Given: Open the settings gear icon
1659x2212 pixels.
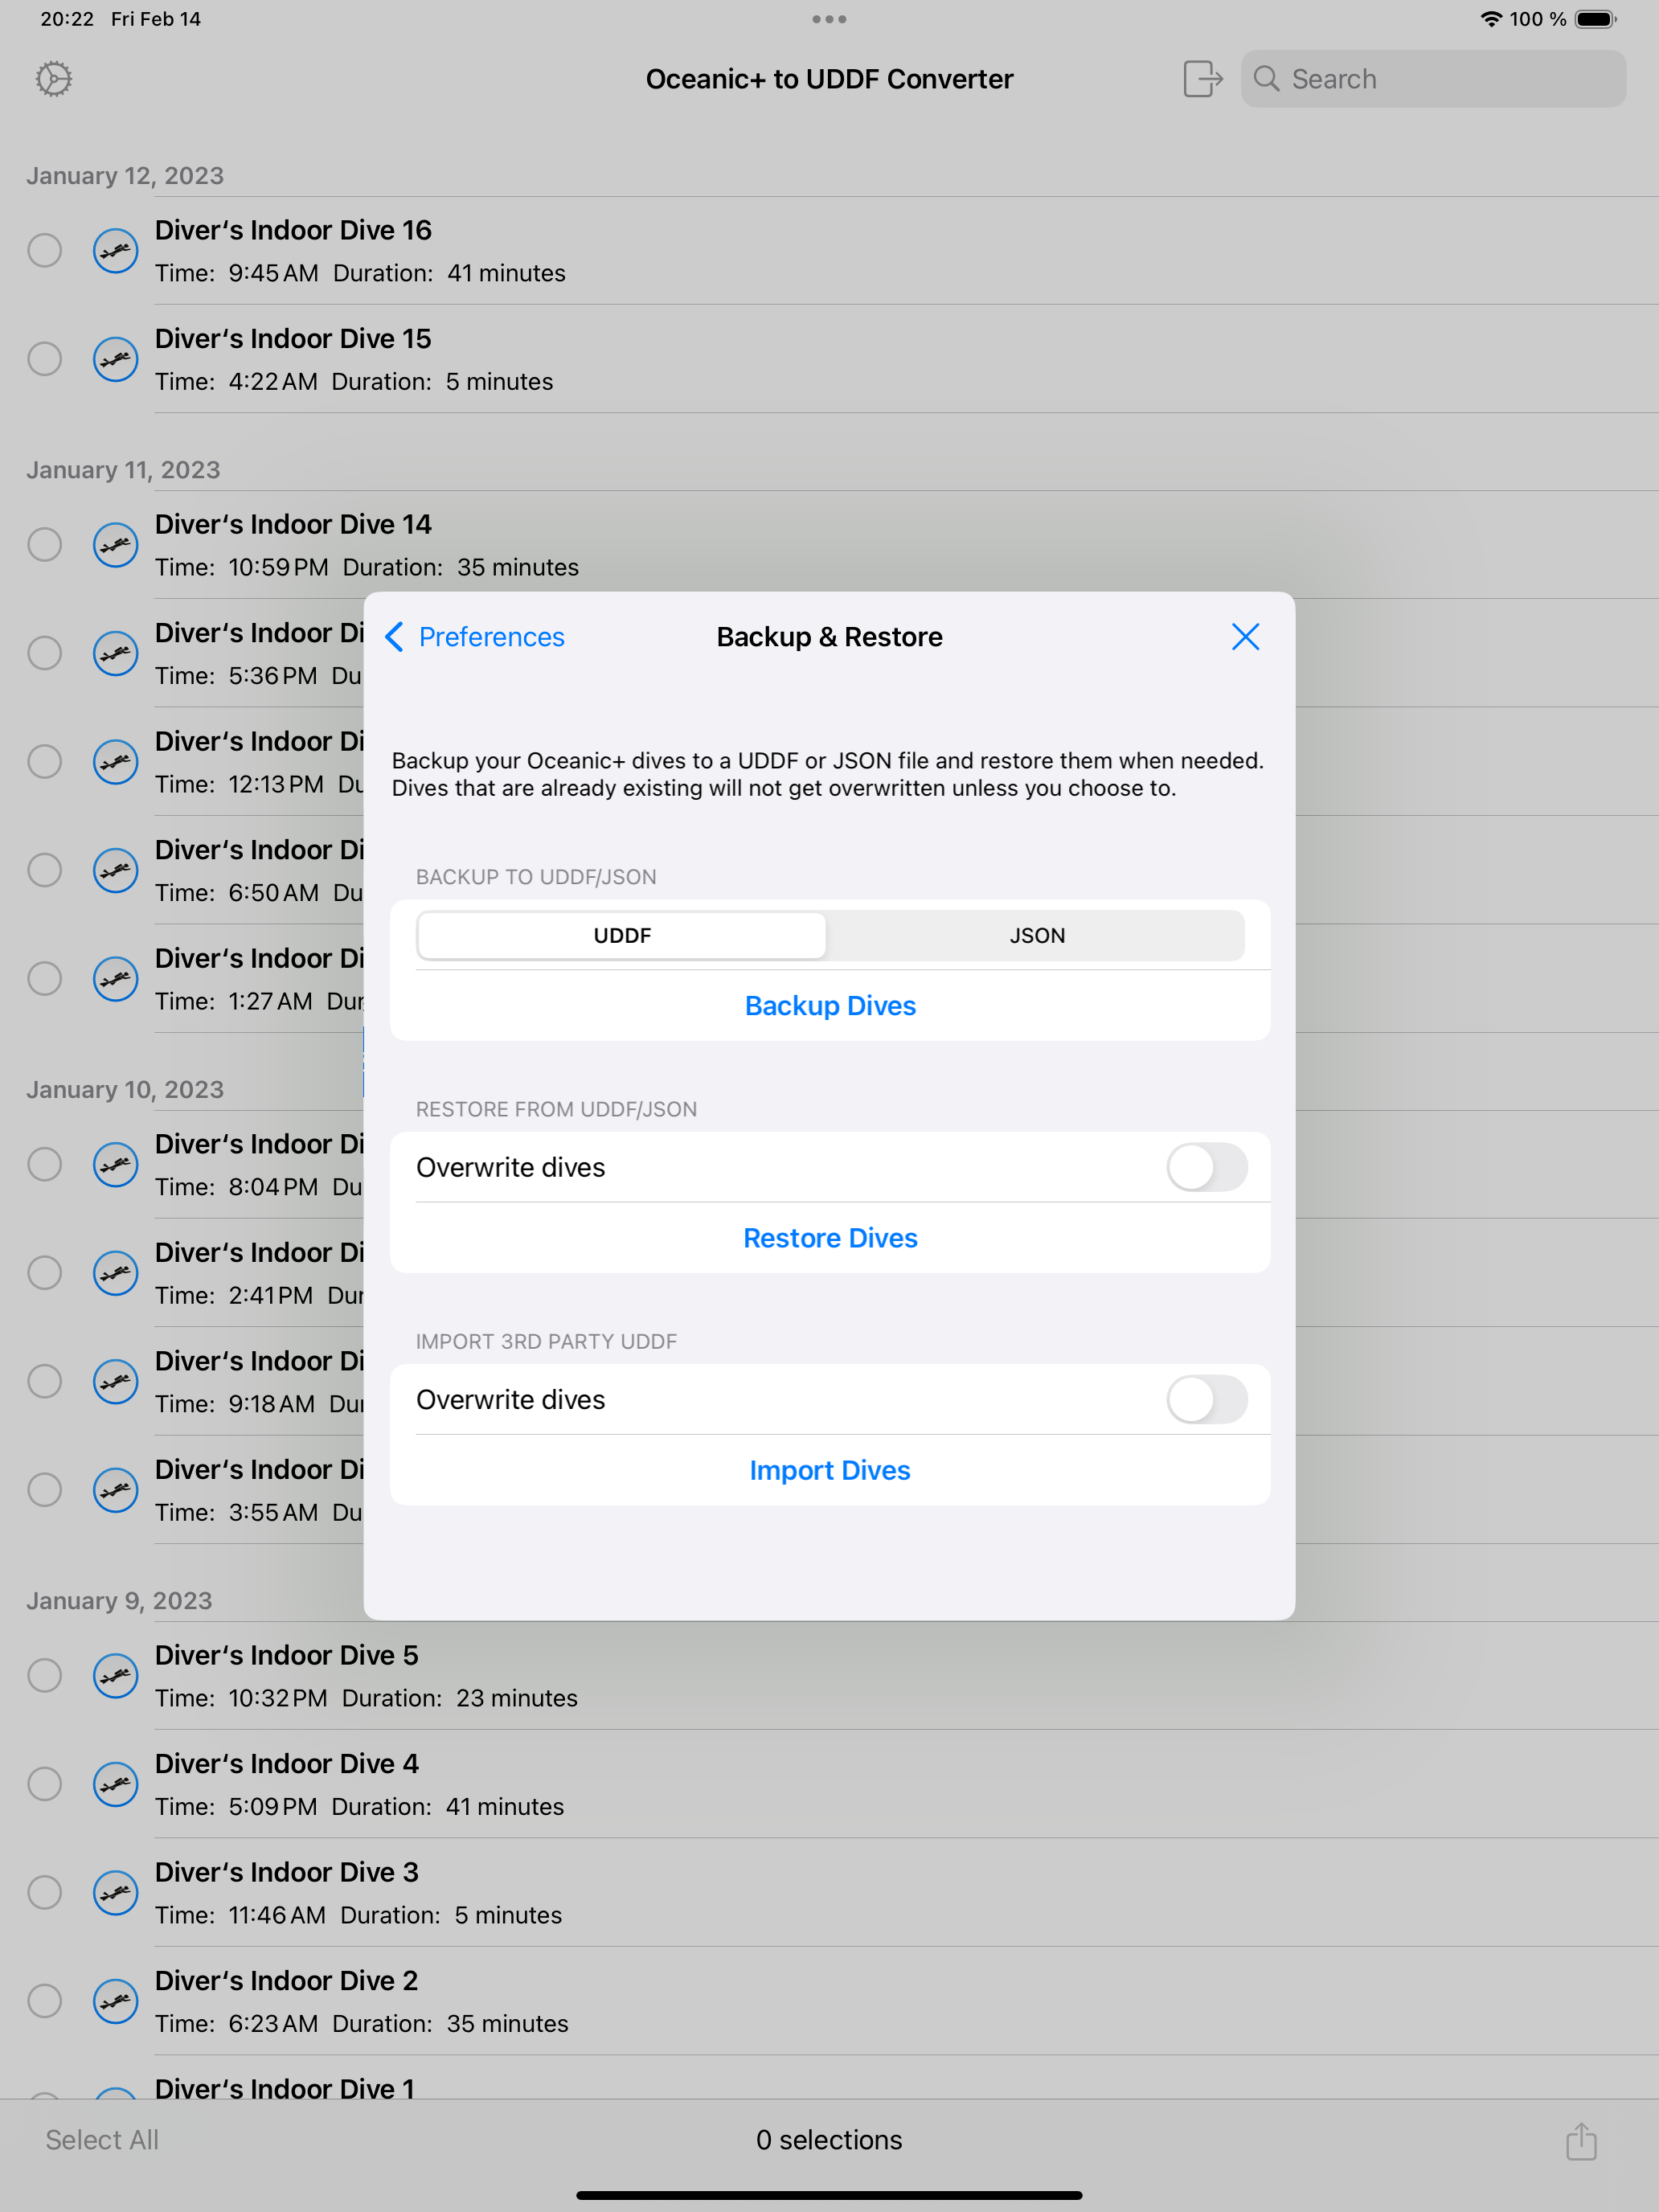Looking at the screenshot, I should click(x=54, y=79).
